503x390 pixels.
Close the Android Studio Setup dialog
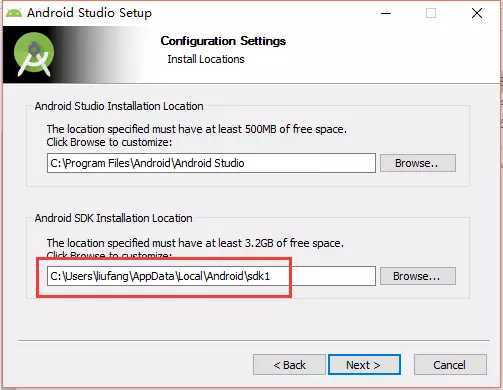pyautogui.click(x=477, y=13)
